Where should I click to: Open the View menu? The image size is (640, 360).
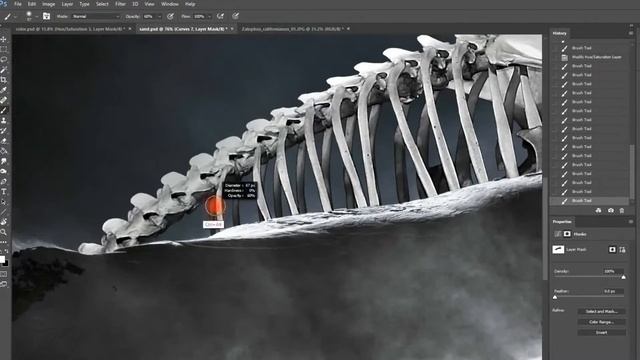click(149, 4)
